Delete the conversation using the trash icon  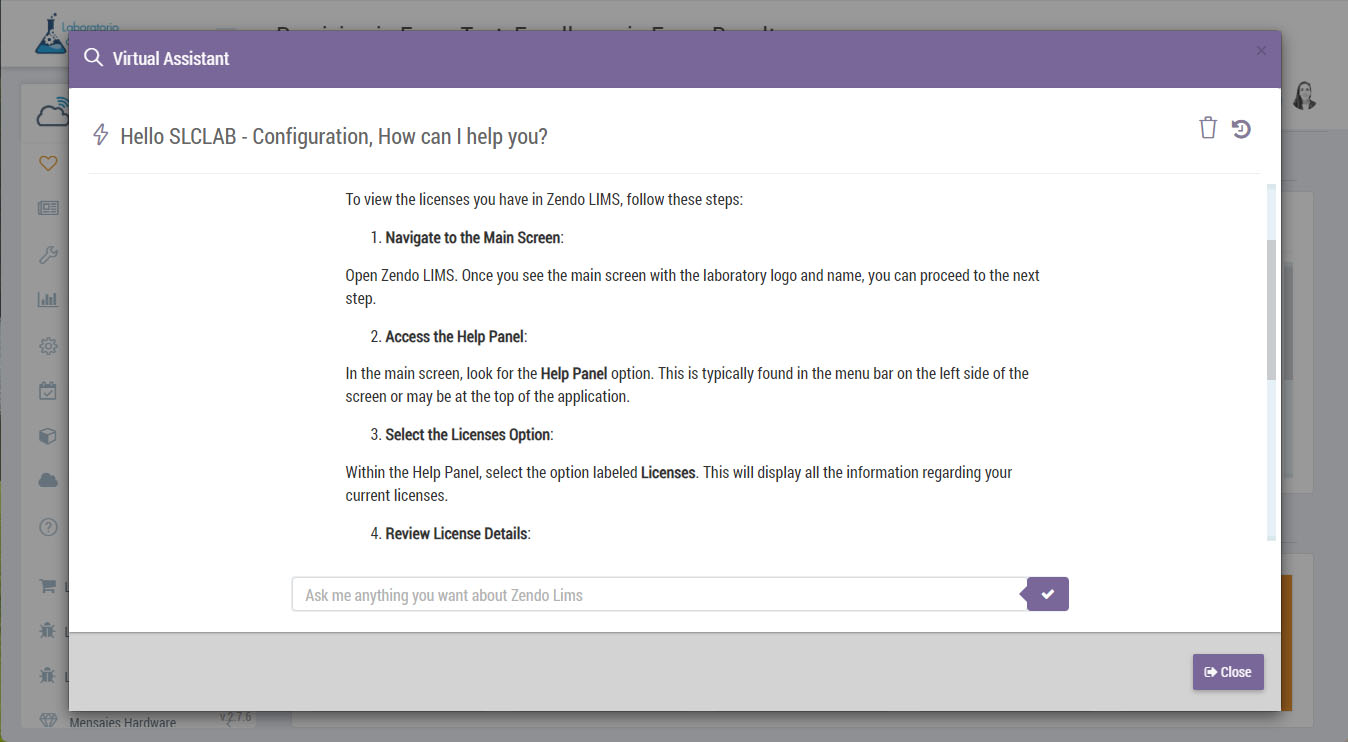pos(1208,128)
